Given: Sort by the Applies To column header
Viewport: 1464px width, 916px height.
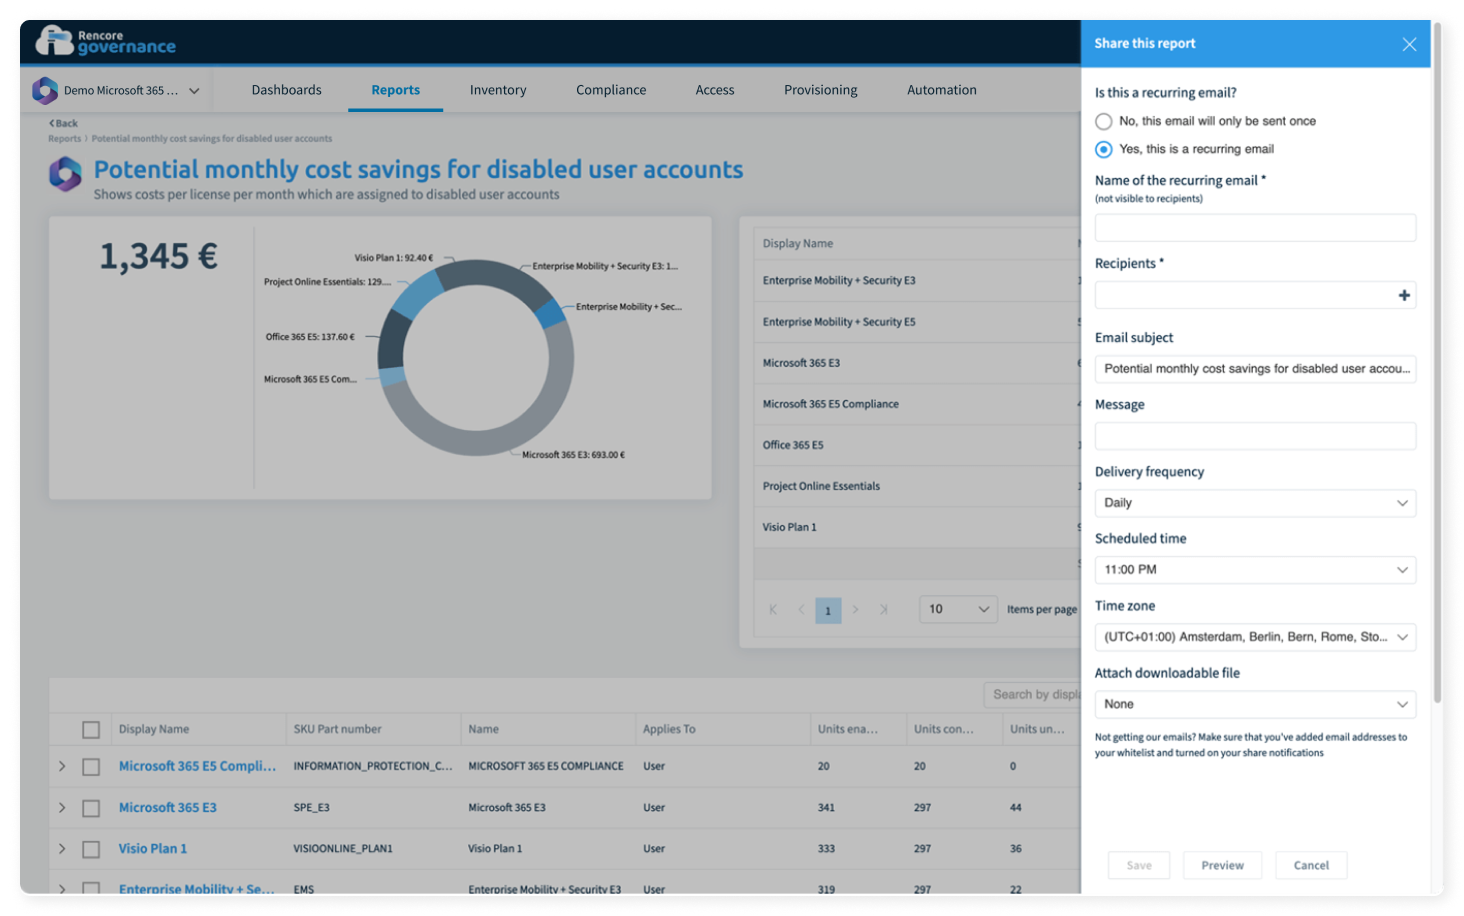Looking at the screenshot, I should pos(669,729).
